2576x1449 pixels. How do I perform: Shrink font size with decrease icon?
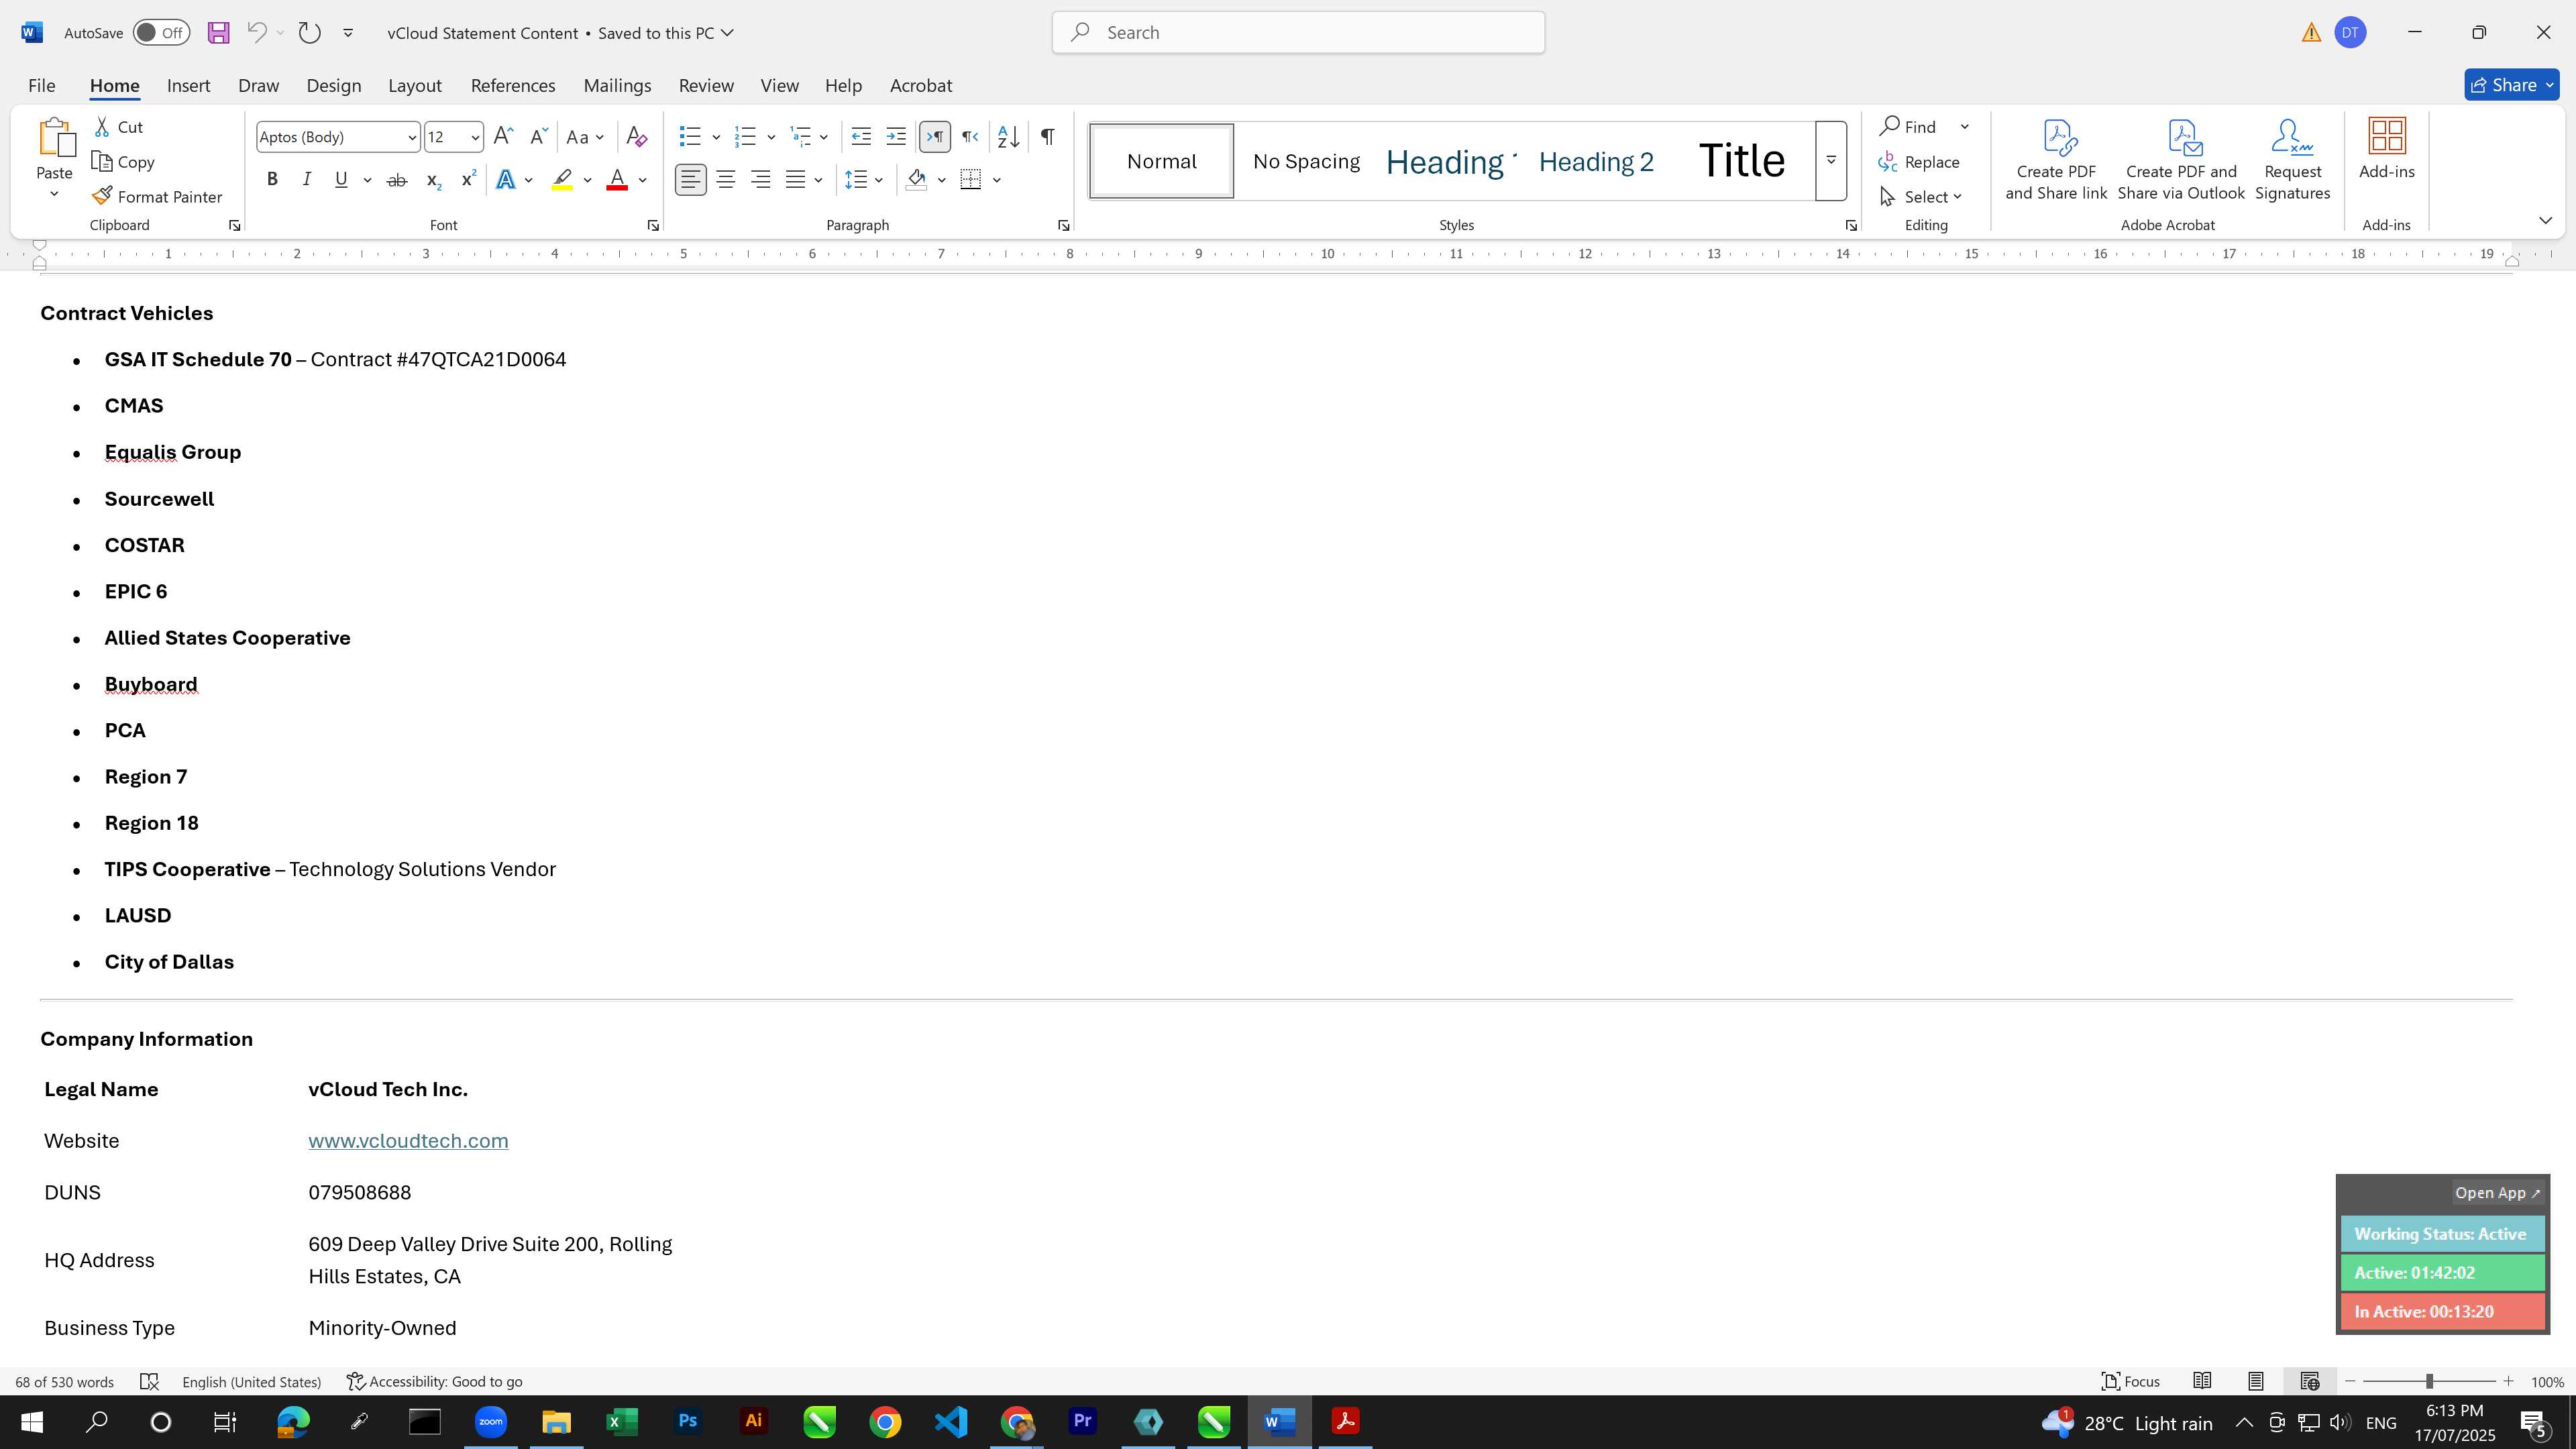[538, 136]
